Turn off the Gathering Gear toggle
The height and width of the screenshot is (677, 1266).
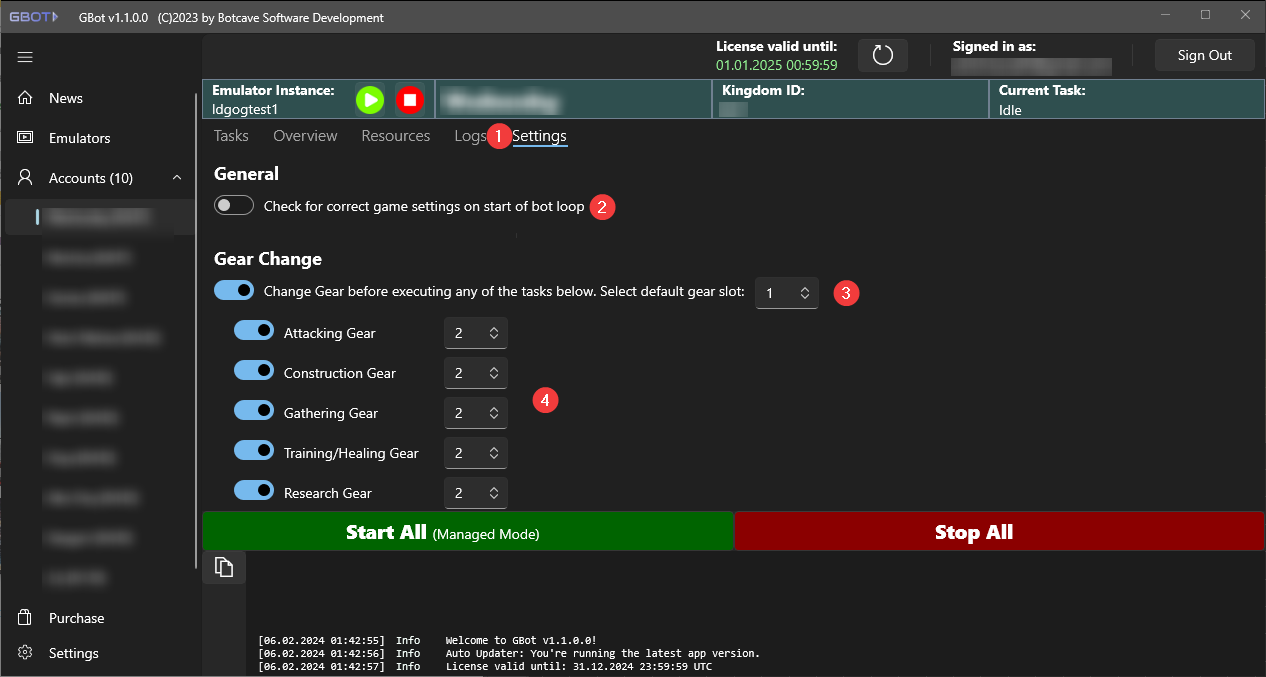coord(254,411)
